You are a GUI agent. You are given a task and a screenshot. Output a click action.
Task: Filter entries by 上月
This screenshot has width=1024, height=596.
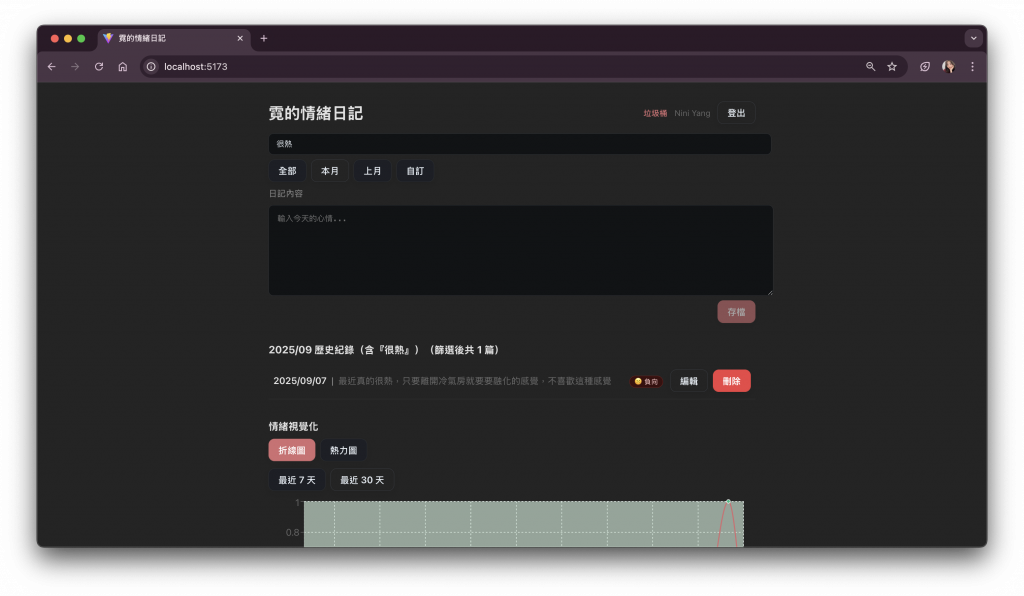(x=372, y=171)
